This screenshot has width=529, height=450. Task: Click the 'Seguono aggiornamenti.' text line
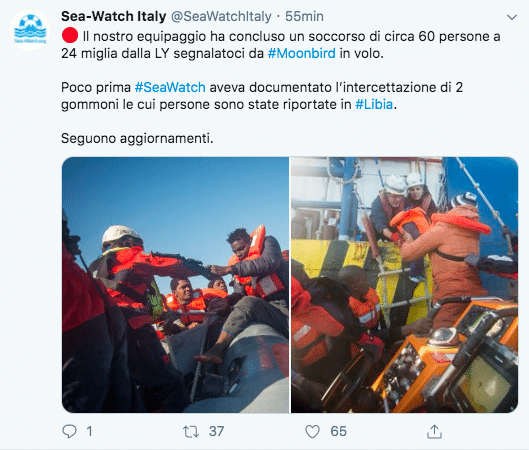(x=137, y=138)
